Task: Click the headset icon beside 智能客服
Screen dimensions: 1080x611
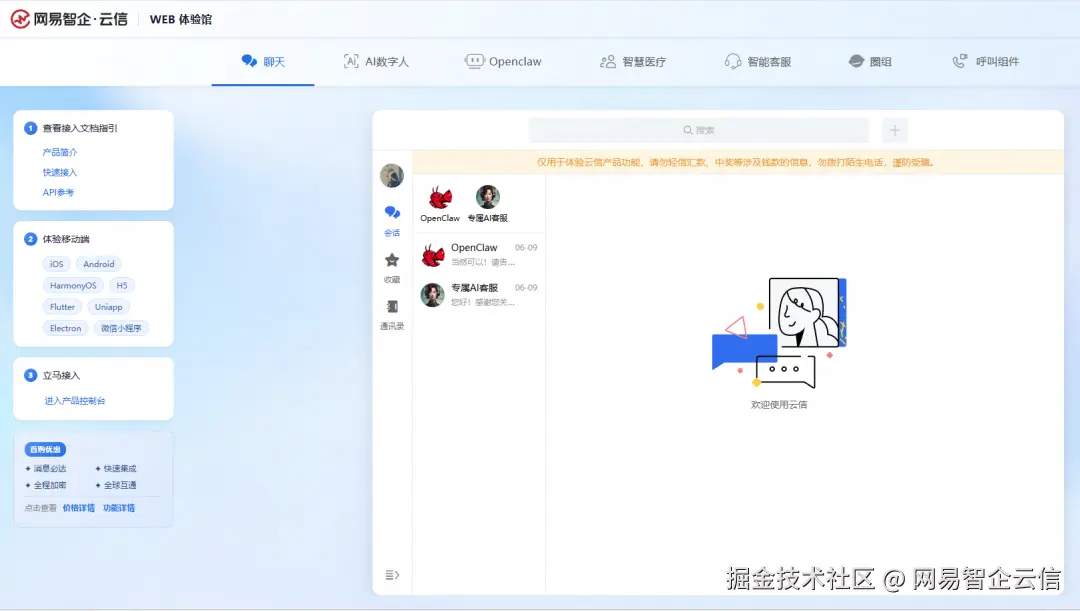Action: pyautogui.click(x=733, y=61)
